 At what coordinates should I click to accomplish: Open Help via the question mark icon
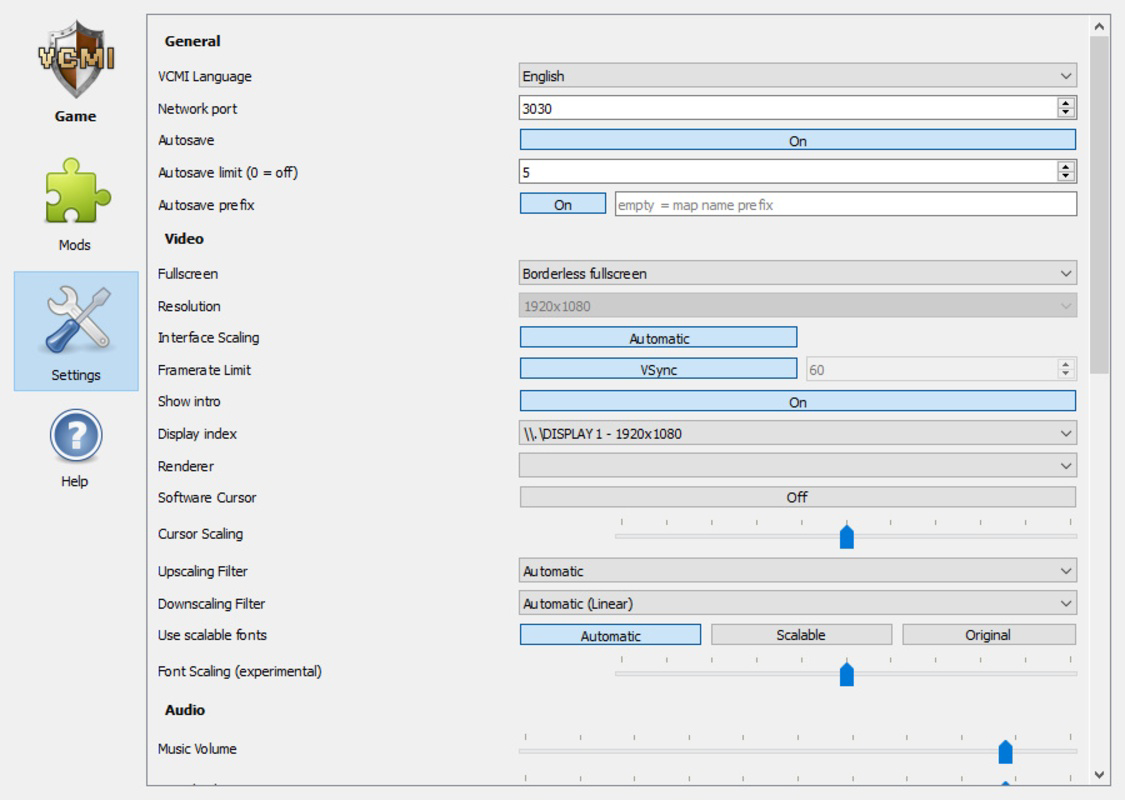point(76,436)
